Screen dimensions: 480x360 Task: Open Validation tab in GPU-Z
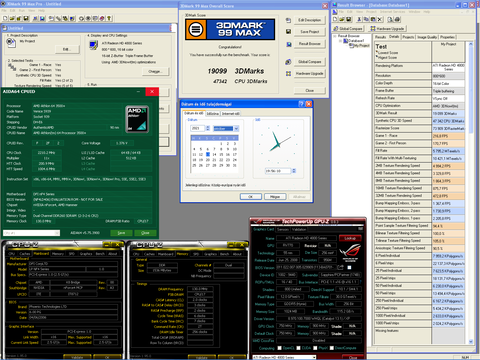[x=299, y=229]
